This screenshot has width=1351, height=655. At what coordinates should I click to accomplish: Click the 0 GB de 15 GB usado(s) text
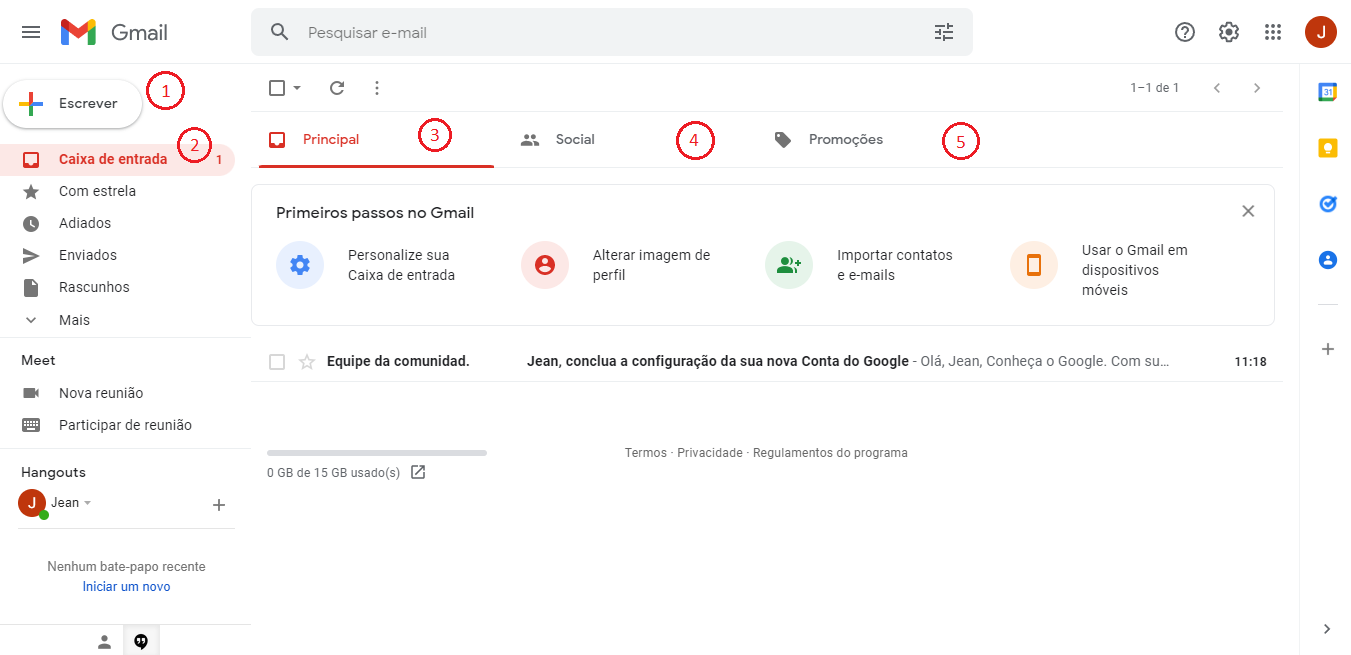point(333,472)
